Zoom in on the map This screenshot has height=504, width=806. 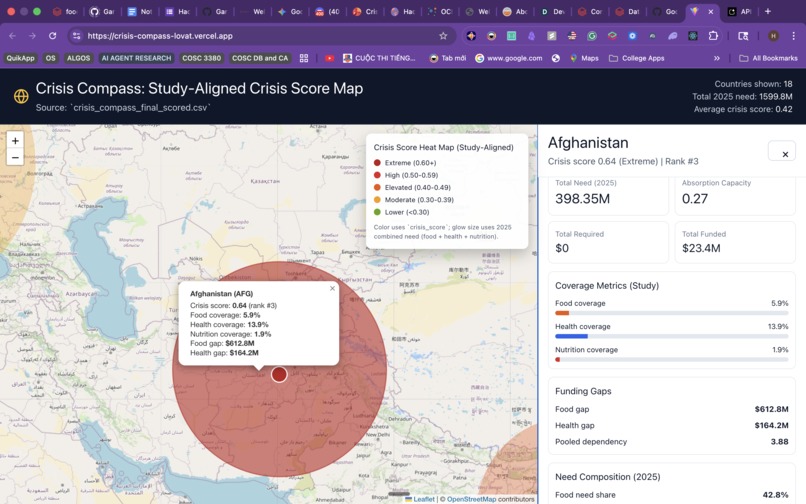point(15,140)
